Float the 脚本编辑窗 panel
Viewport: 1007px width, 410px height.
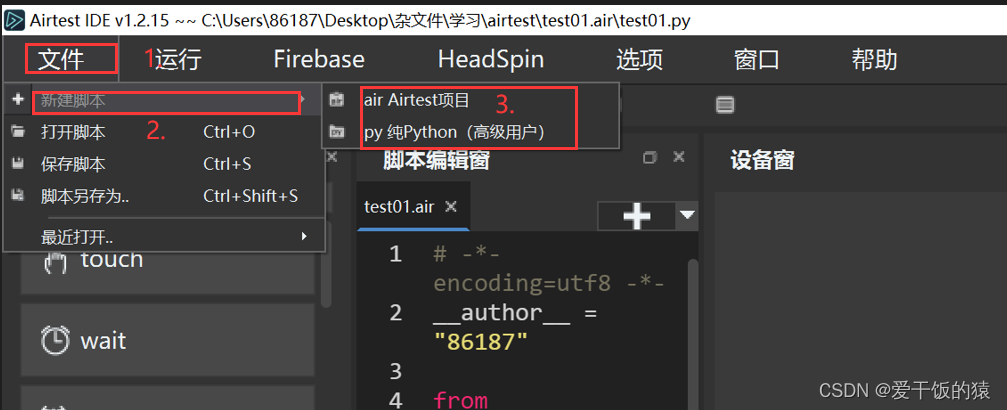pyautogui.click(x=650, y=157)
